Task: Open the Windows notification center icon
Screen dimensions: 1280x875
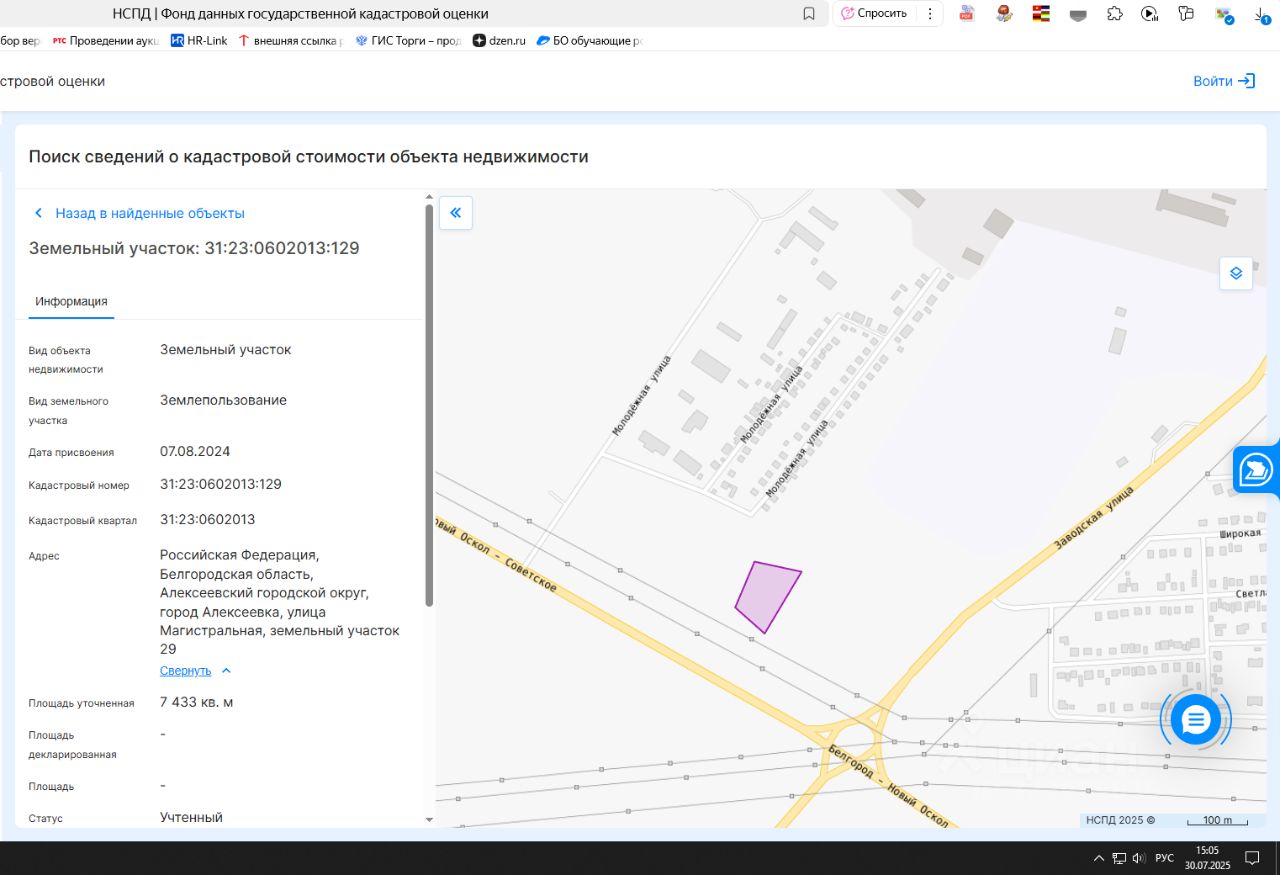Action: coord(1252,858)
